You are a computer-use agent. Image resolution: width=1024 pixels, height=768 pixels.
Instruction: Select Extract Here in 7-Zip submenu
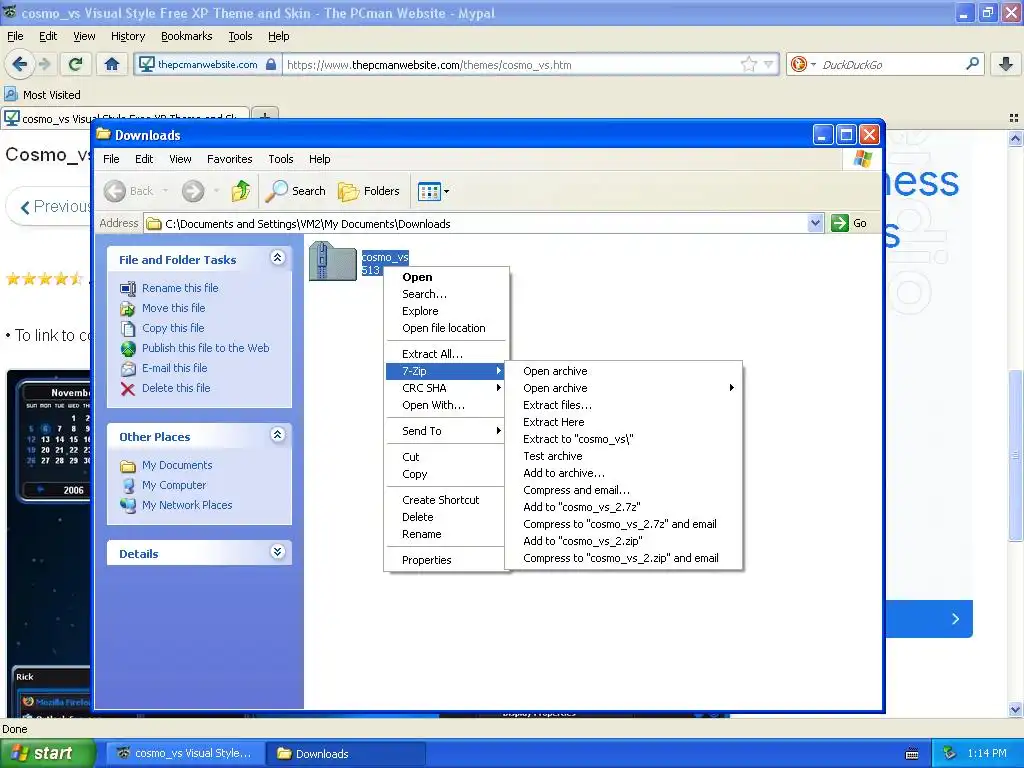point(624,422)
